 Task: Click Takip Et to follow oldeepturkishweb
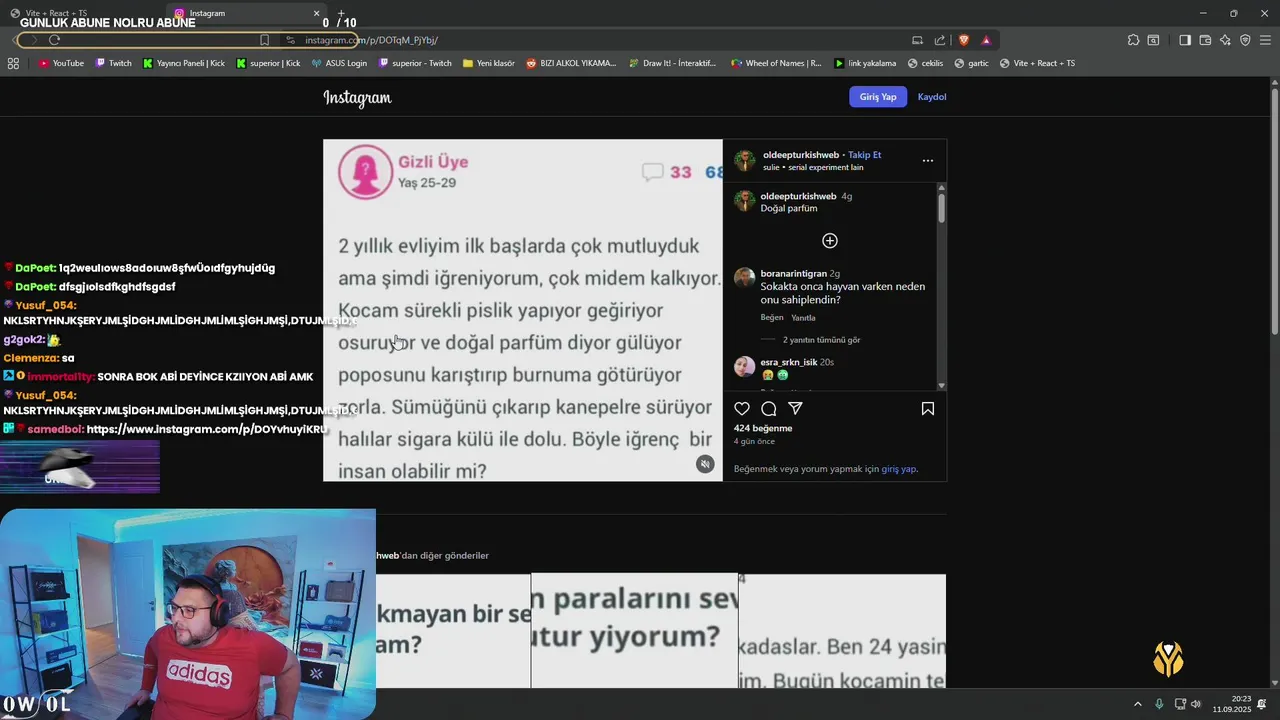tap(864, 155)
